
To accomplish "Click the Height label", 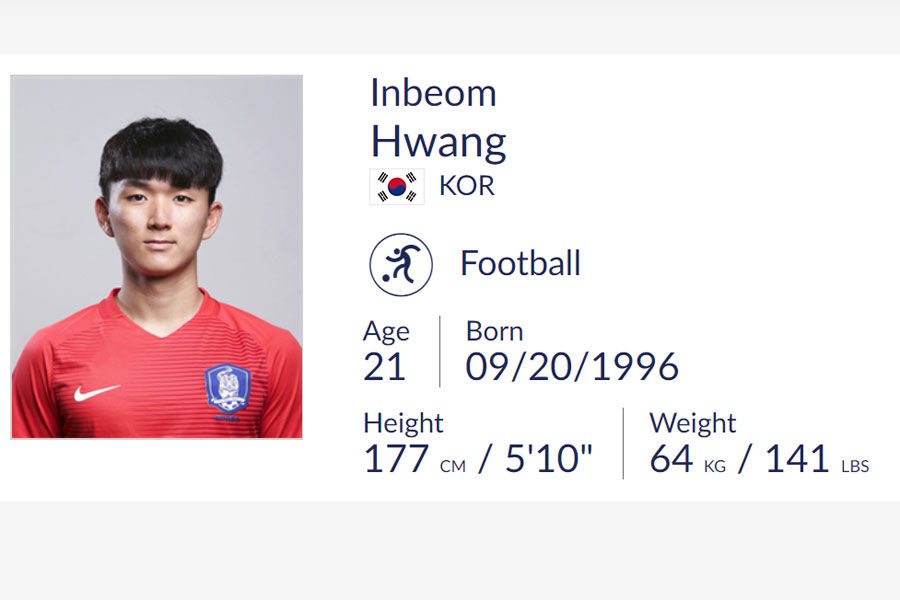I will coord(403,424).
